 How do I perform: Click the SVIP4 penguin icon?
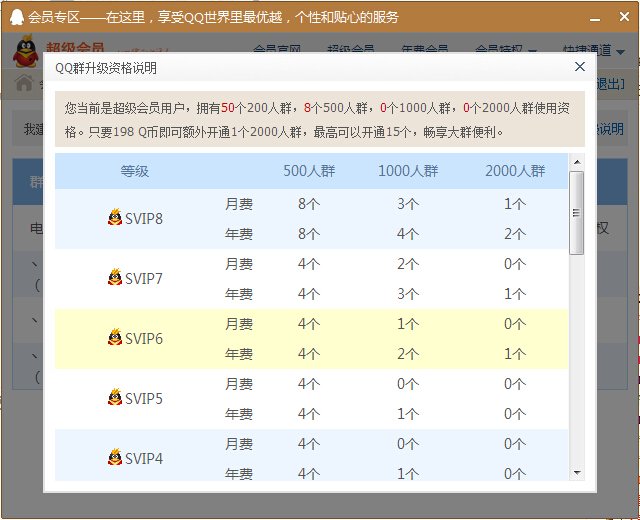pos(115,457)
